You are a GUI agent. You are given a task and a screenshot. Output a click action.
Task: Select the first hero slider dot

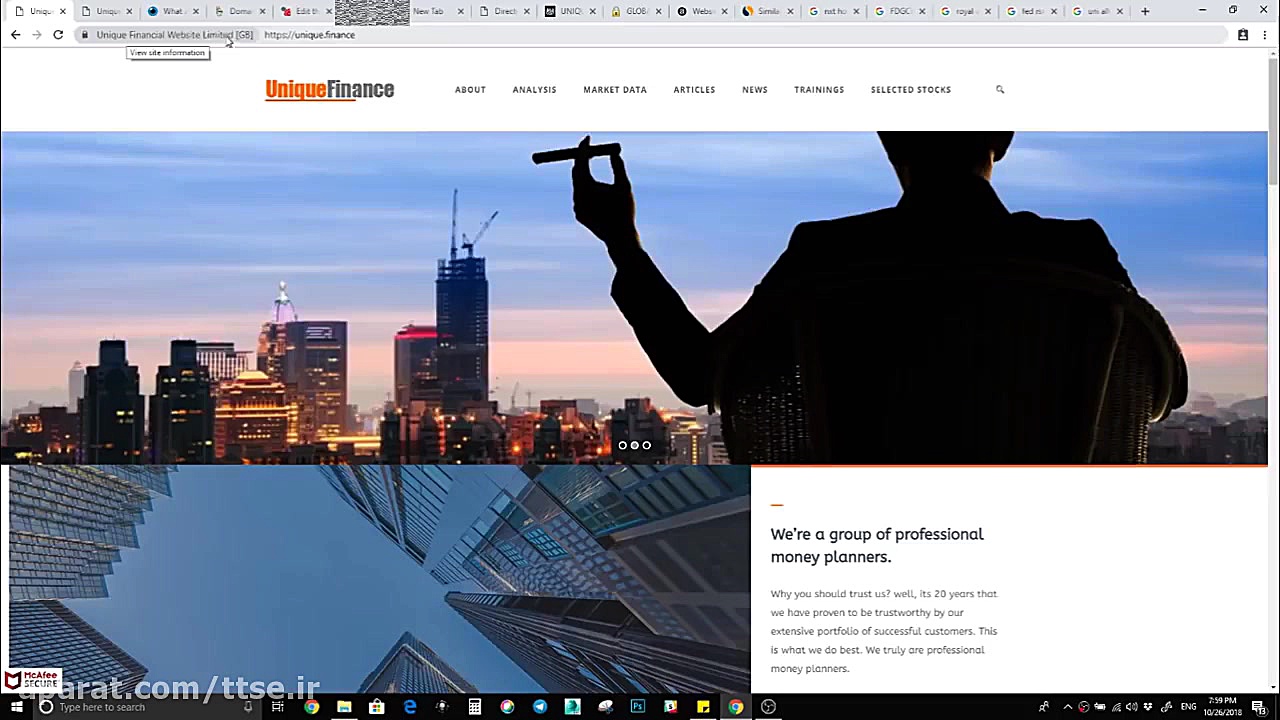pyautogui.click(x=622, y=445)
